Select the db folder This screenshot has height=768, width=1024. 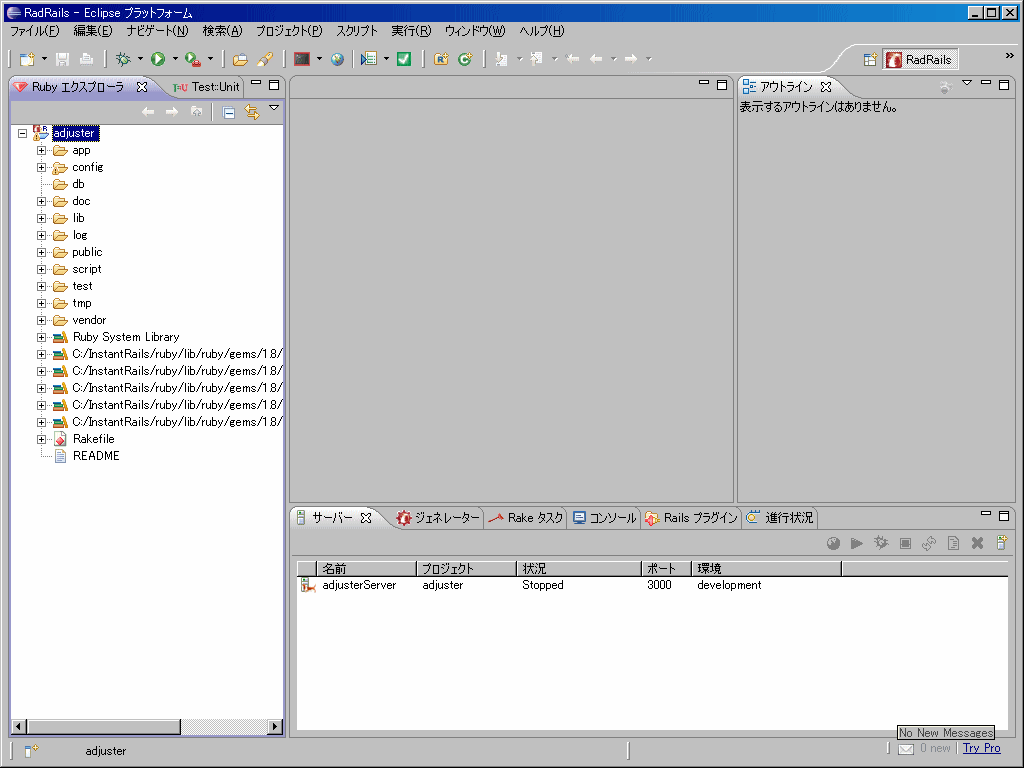[x=78, y=184]
